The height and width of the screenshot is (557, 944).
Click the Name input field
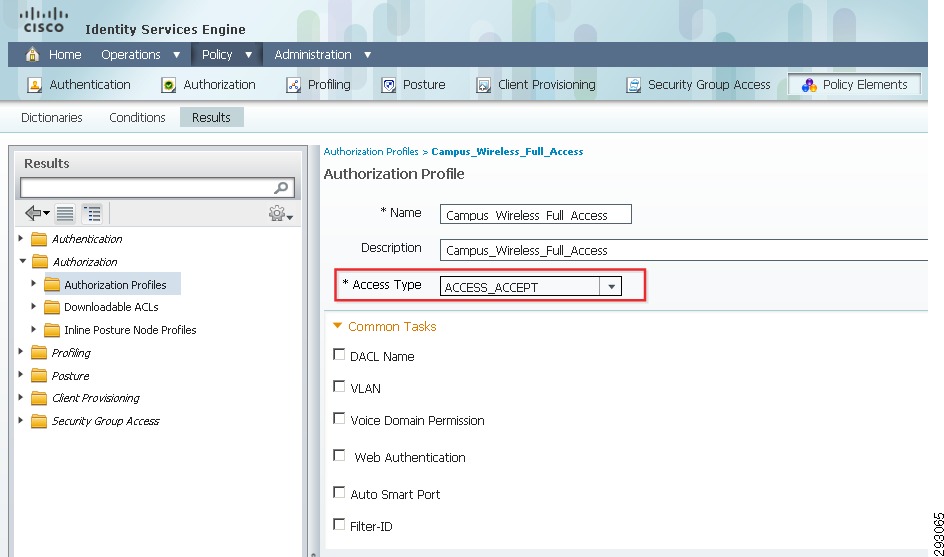pos(536,214)
